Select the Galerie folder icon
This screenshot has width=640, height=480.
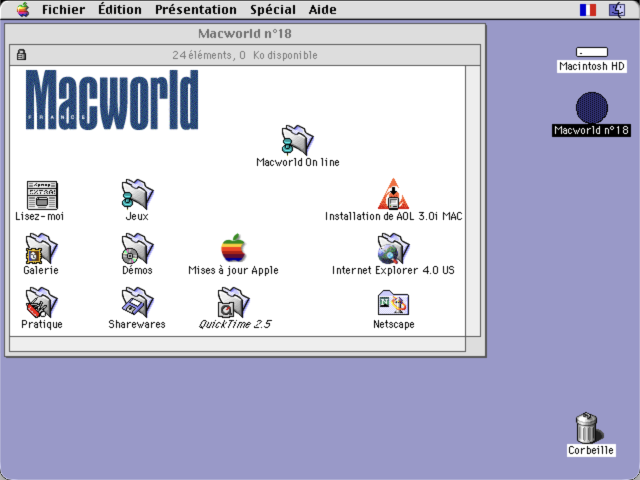point(41,248)
